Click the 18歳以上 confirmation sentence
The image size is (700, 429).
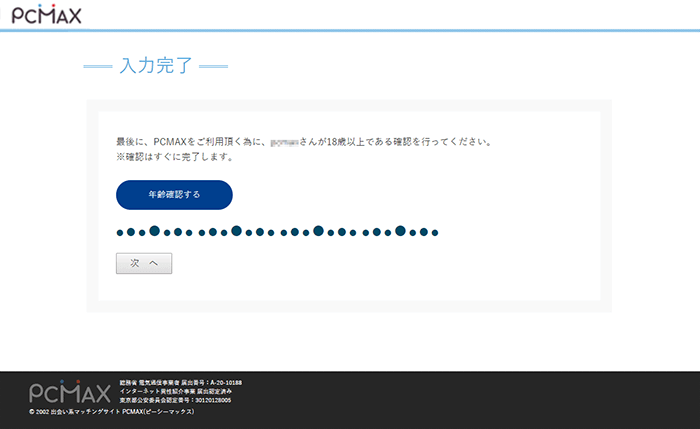[x=304, y=142]
